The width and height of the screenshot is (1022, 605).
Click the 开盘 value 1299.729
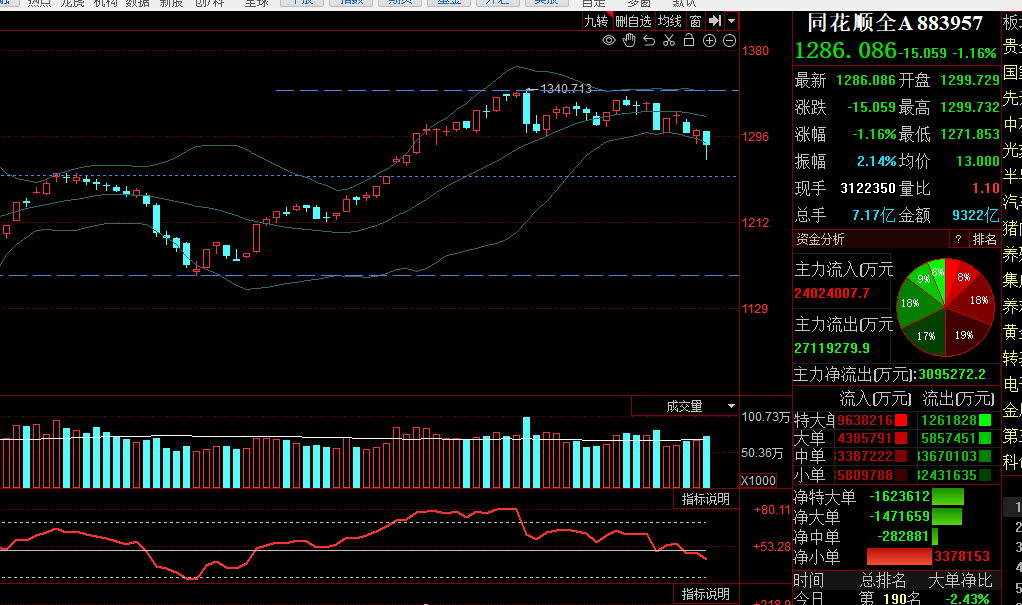click(970, 80)
